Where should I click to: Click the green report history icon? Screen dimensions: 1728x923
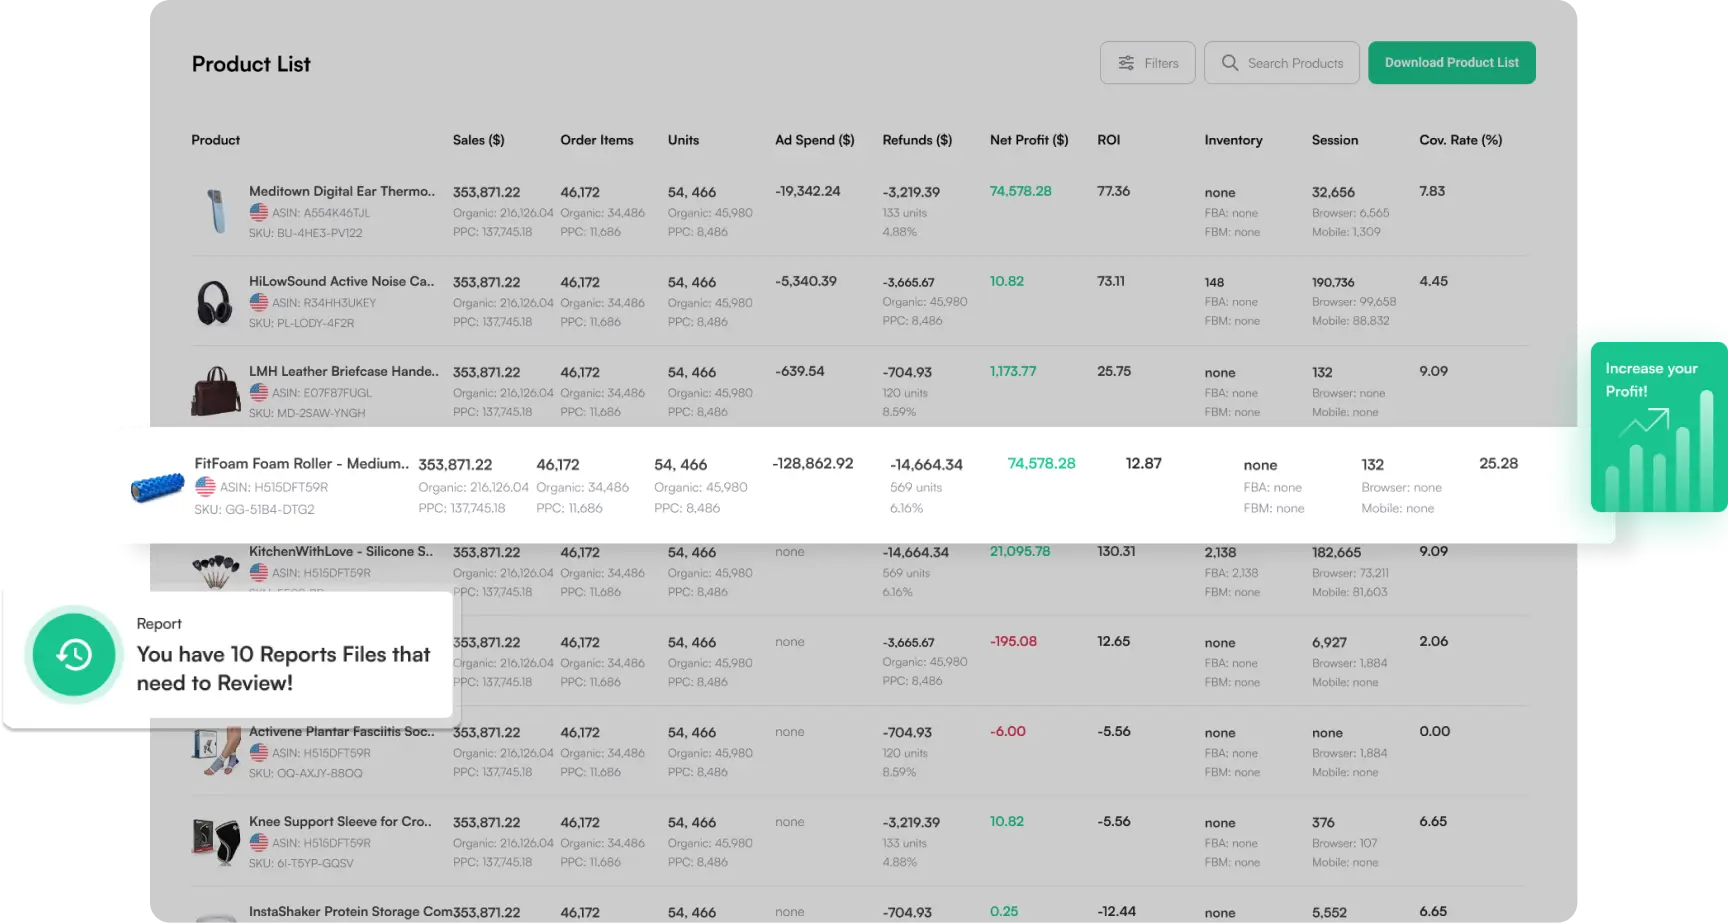pyautogui.click(x=74, y=655)
